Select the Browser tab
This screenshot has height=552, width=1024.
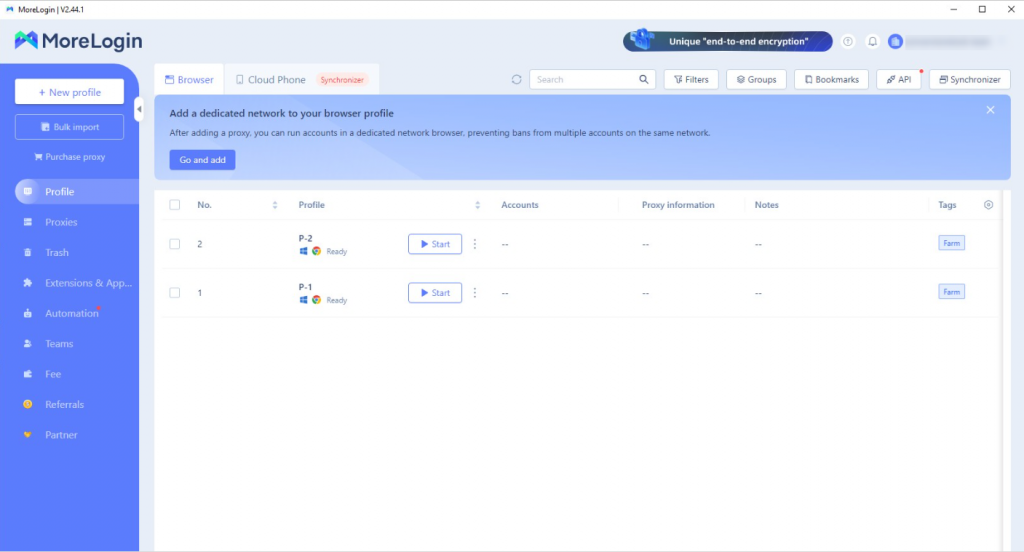(x=189, y=80)
